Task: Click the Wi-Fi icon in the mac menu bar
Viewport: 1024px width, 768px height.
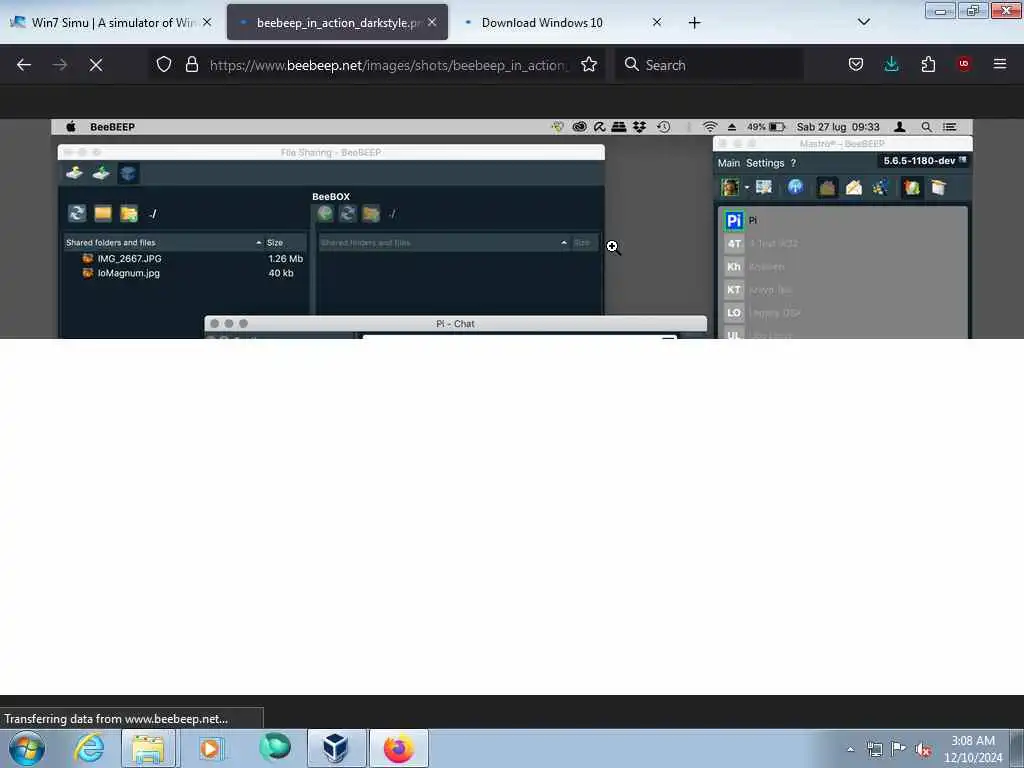Action: click(710, 127)
